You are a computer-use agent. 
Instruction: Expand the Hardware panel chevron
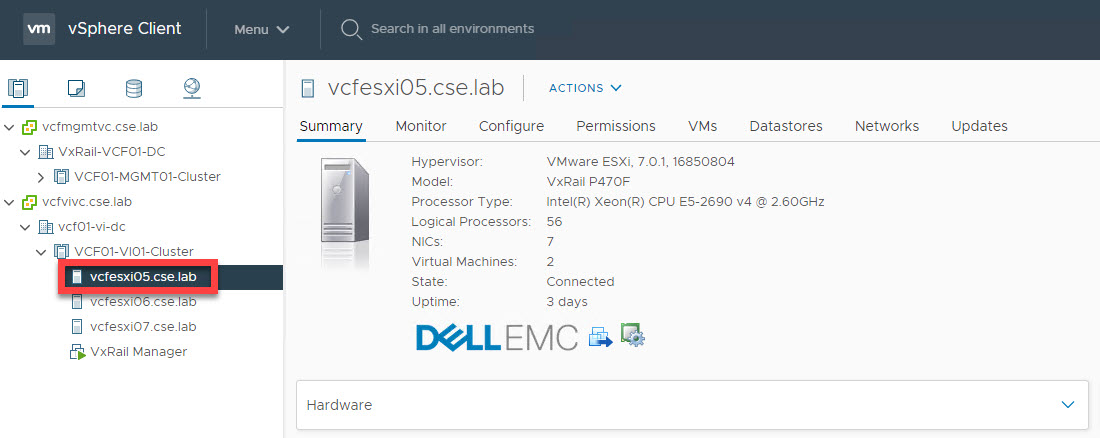(1066, 405)
